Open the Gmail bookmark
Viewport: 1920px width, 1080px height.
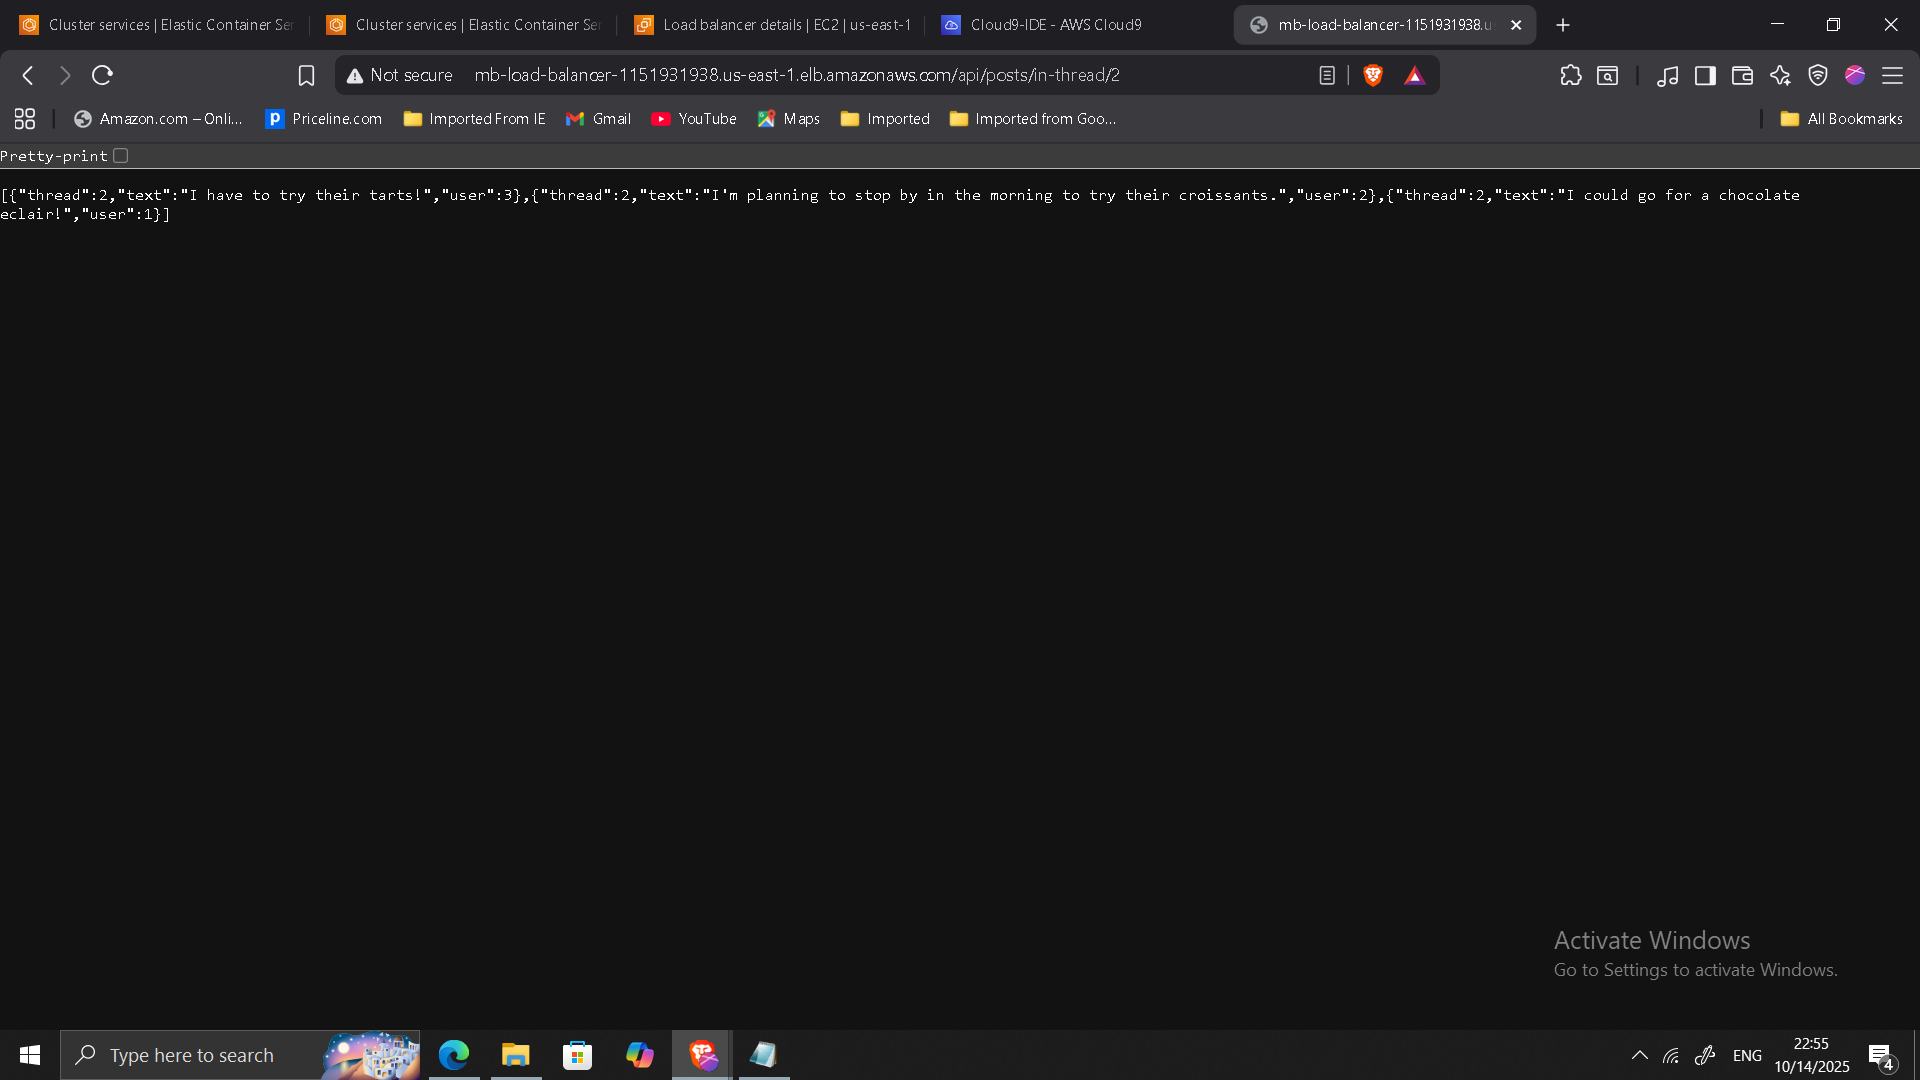coord(598,118)
